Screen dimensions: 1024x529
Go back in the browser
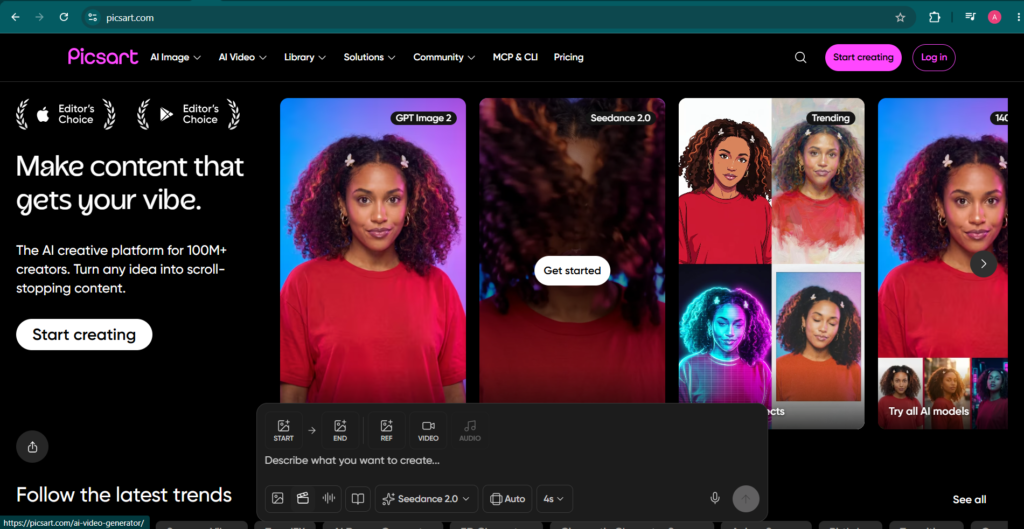[16, 18]
